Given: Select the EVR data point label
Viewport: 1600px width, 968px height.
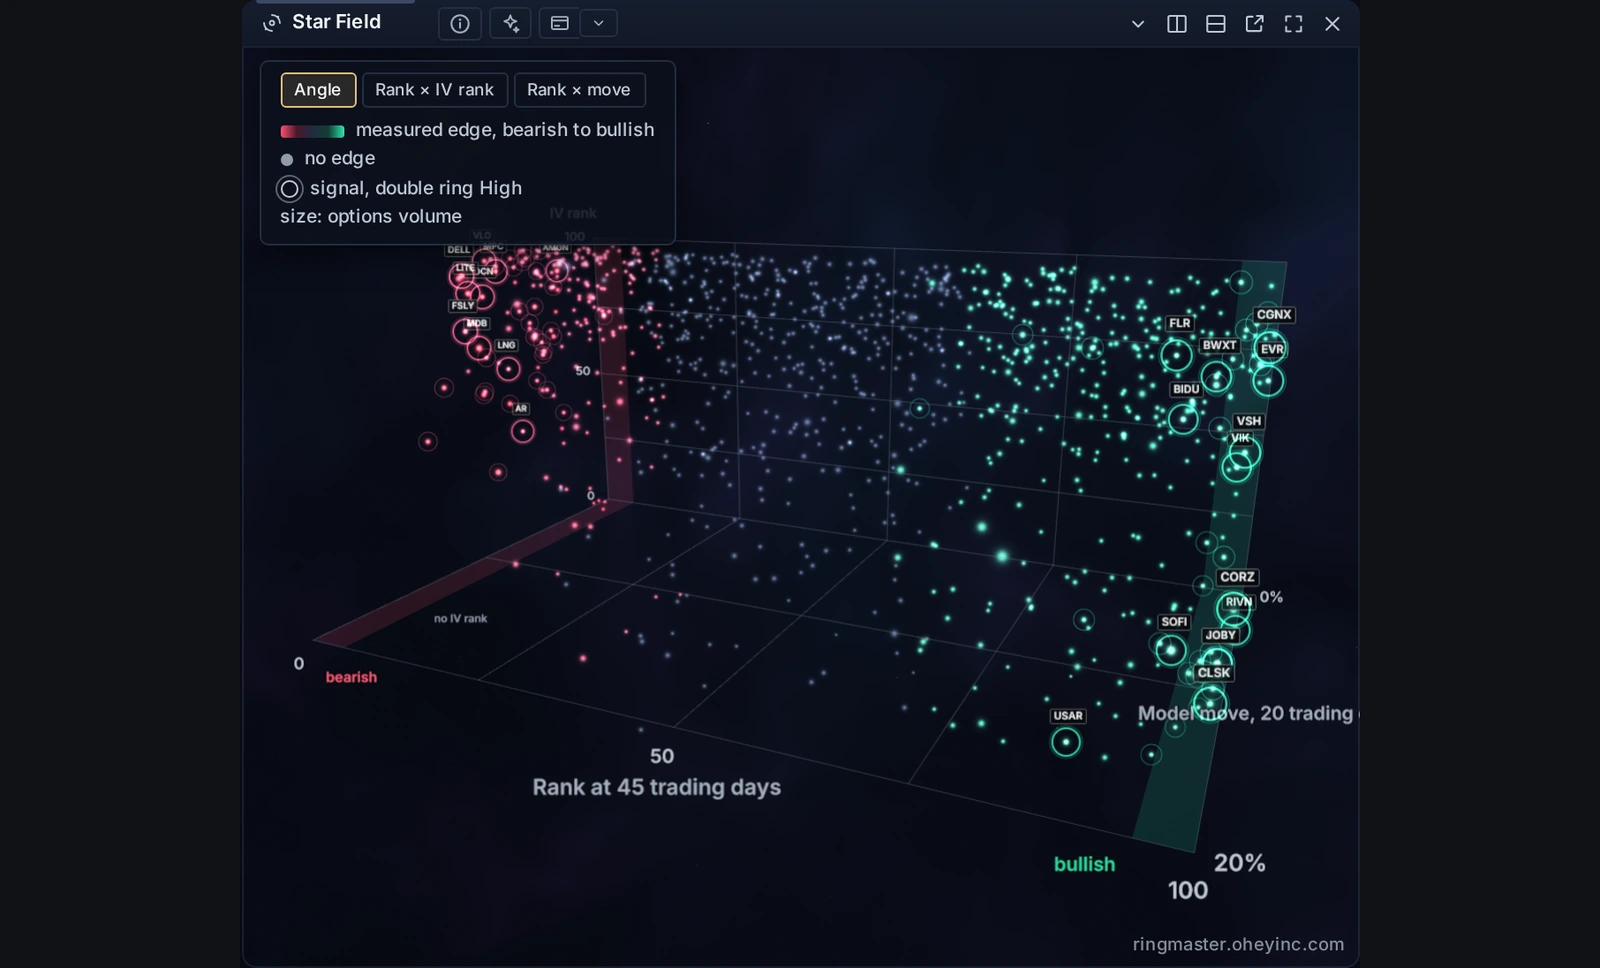Looking at the screenshot, I should click(x=1272, y=349).
